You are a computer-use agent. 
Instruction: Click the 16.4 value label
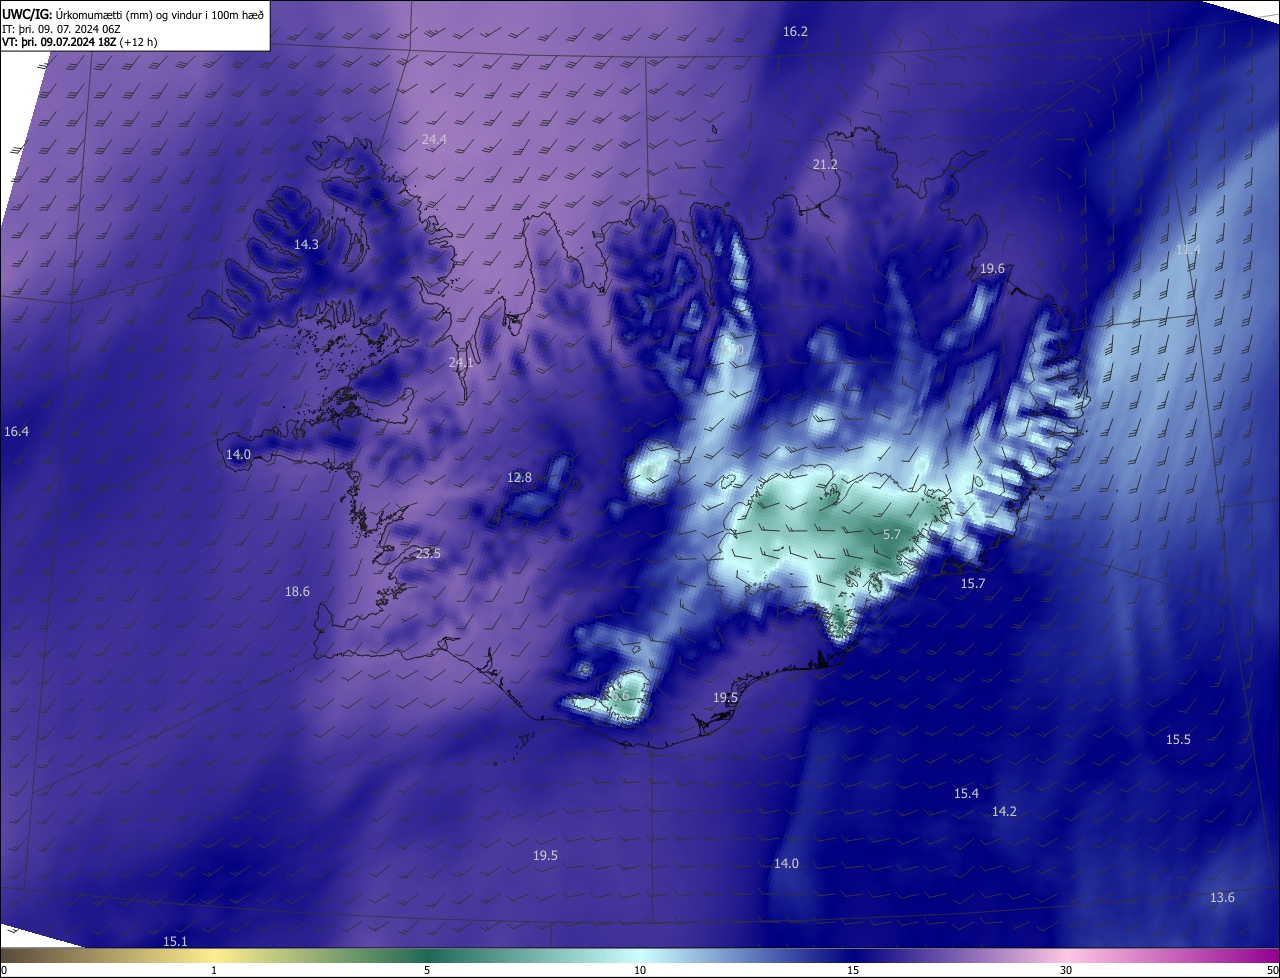16,432
